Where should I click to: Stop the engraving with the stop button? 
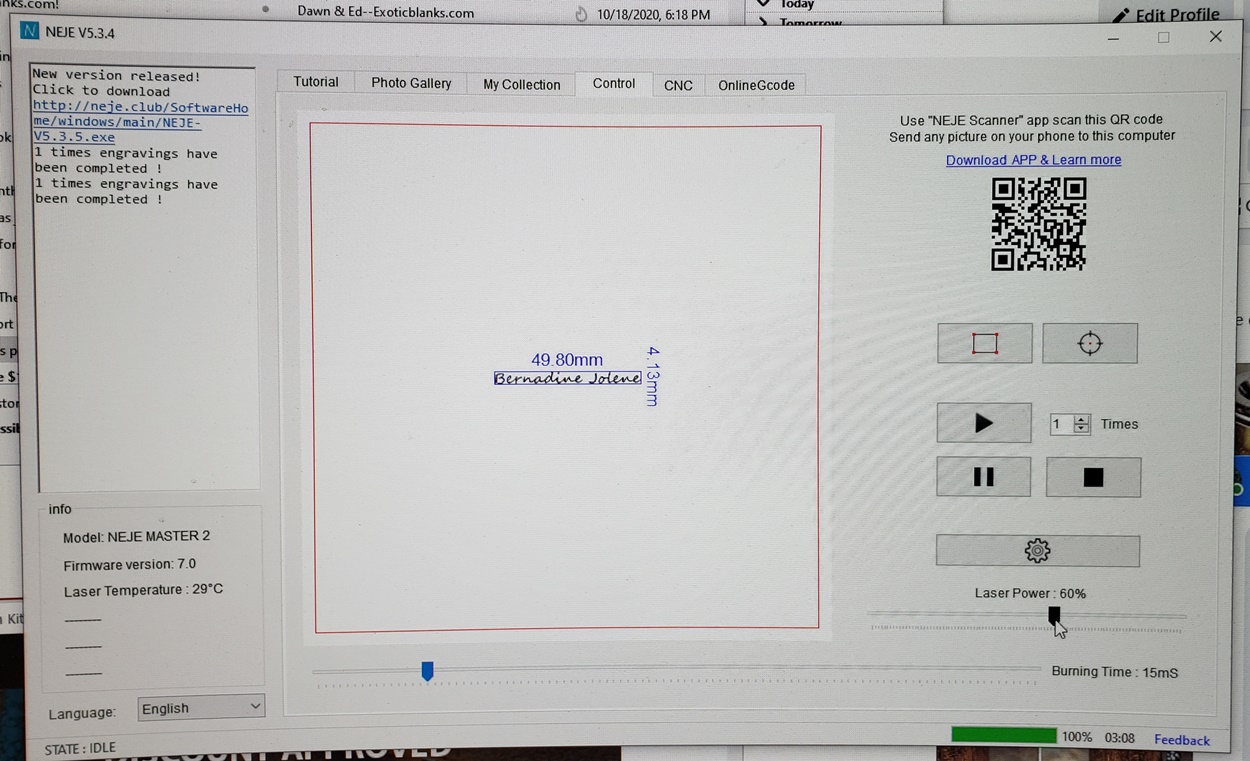(1093, 478)
